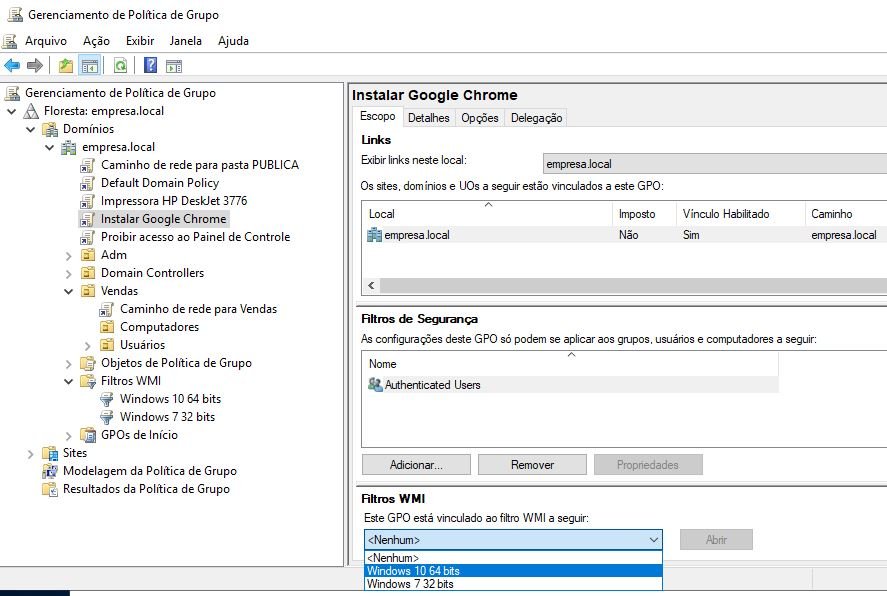
Task: Open help with the blue question icon
Action: pos(150,66)
